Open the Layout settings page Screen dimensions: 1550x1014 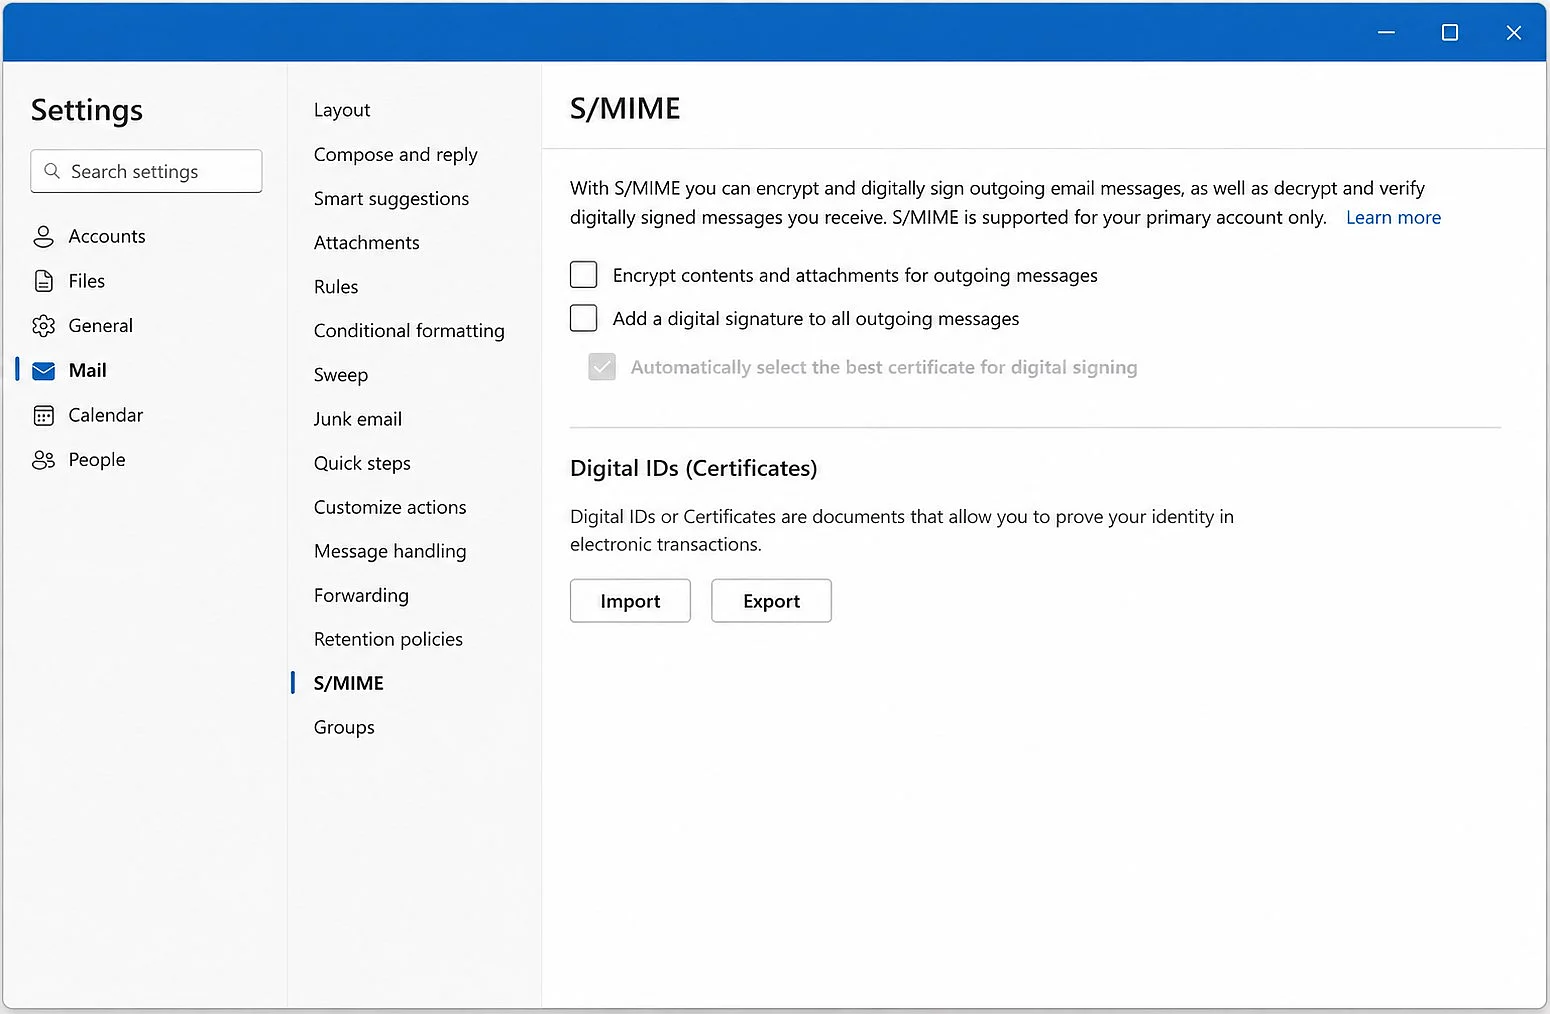342,110
